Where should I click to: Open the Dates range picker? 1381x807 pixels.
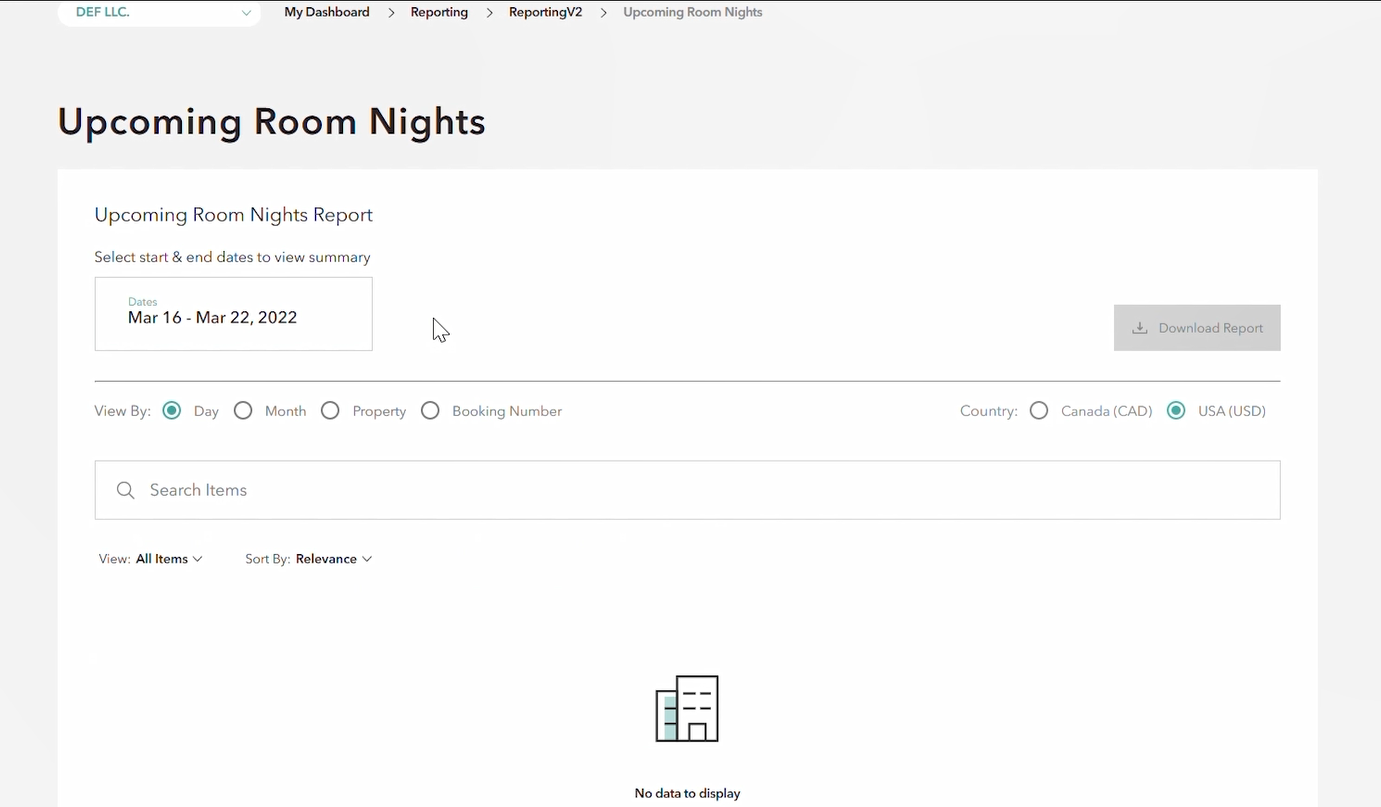[x=234, y=314]
